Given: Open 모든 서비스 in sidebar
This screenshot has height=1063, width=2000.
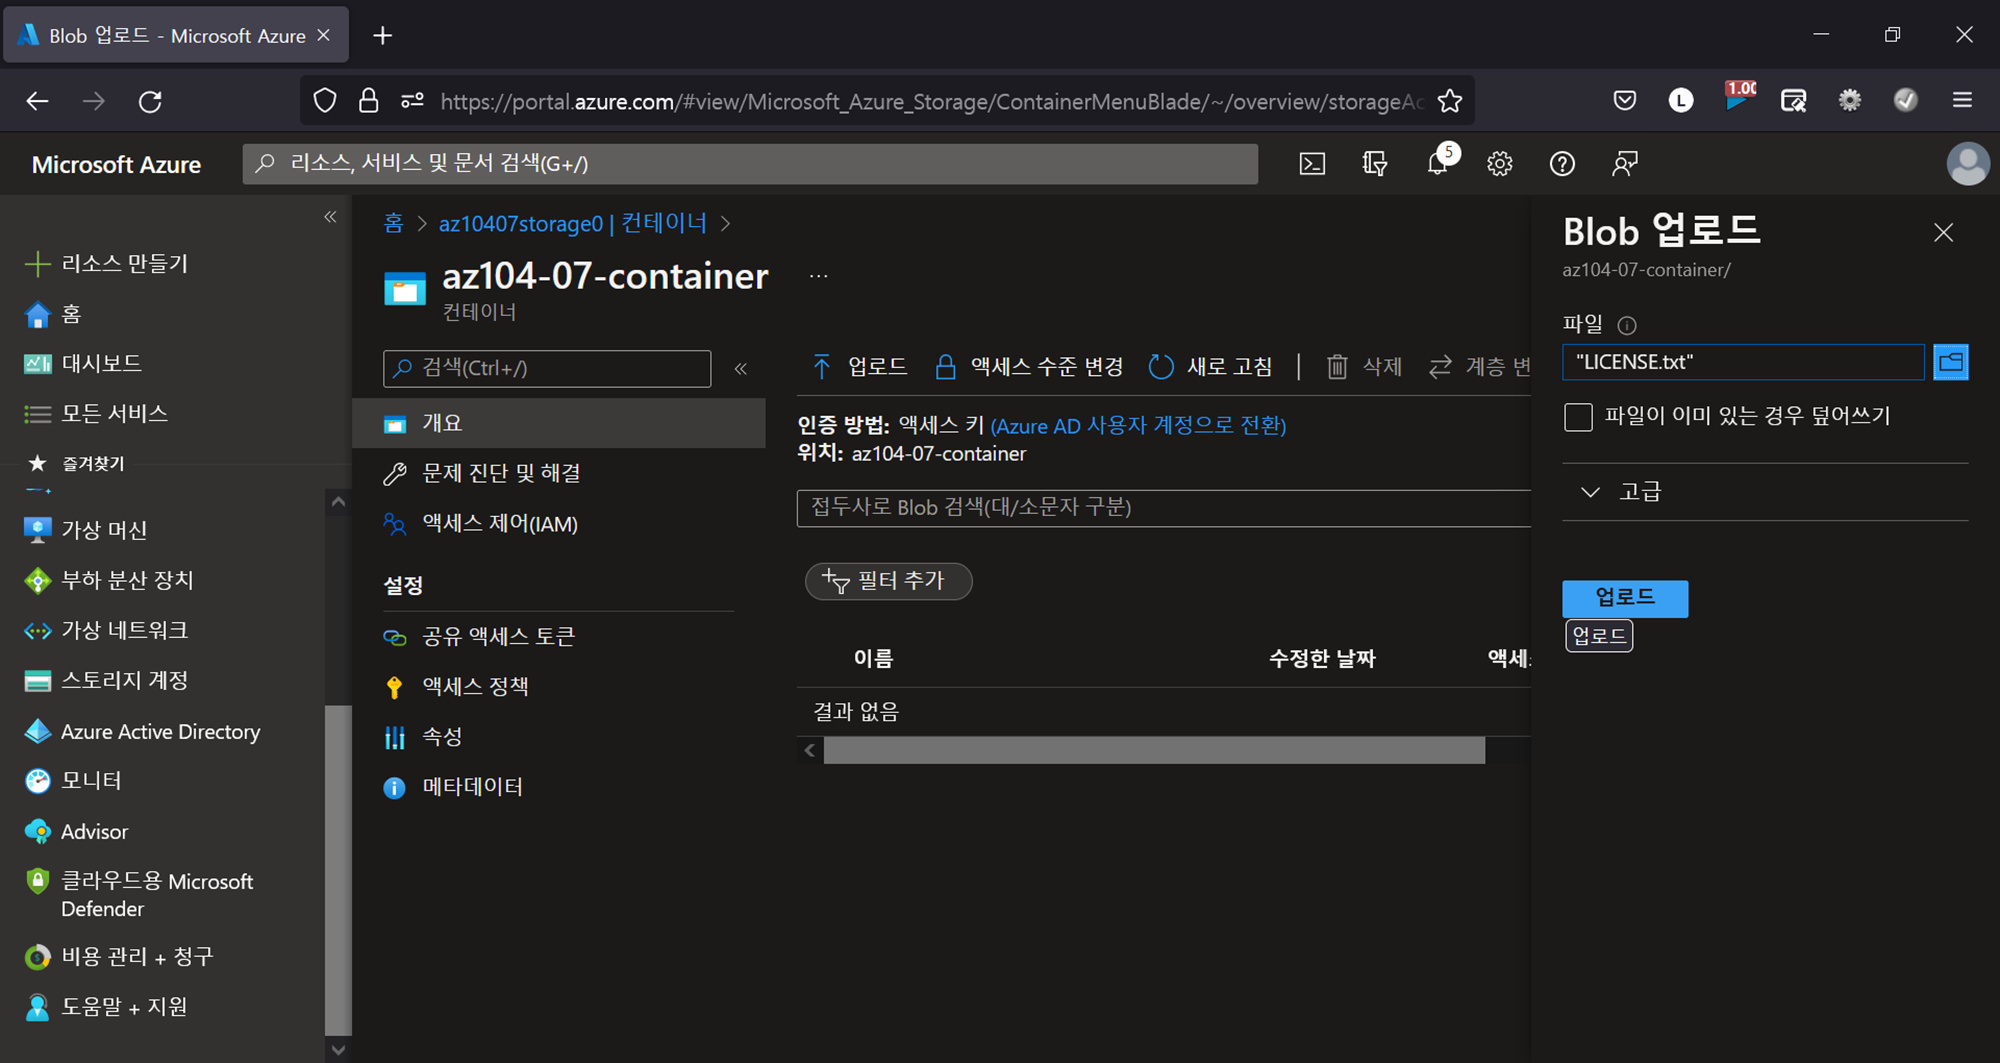Looking at the screenshot, I should (95, 413).
